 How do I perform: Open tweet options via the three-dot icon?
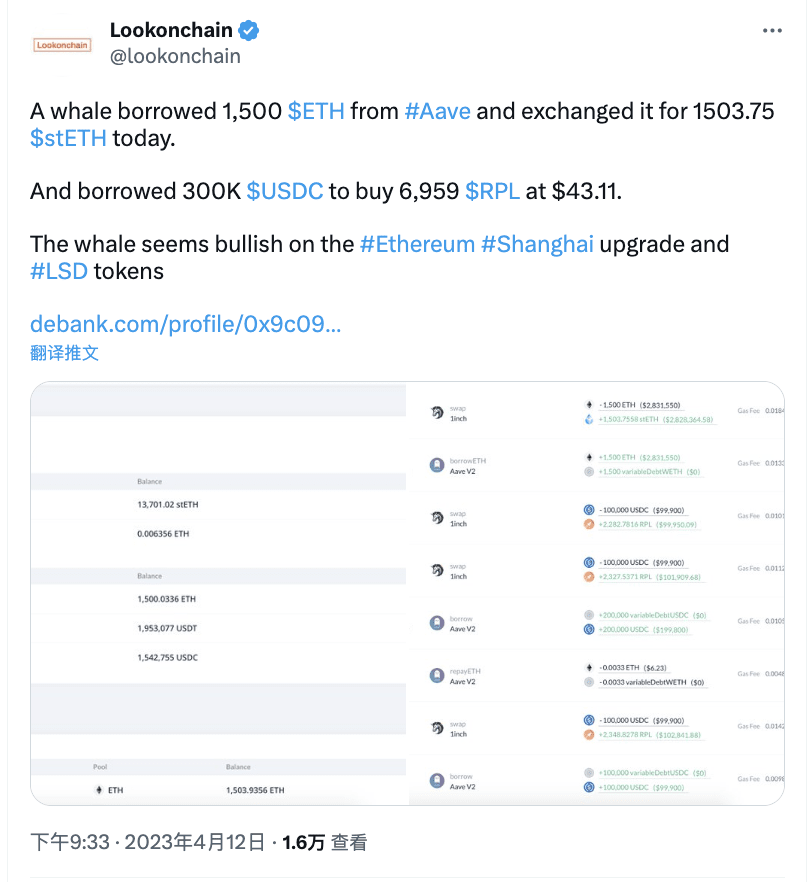(x=771, y=30)
